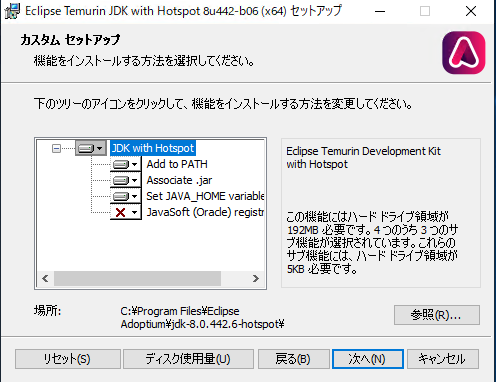
Task: Click the 192MB disk space requirement text
Action: coord(303,230)
